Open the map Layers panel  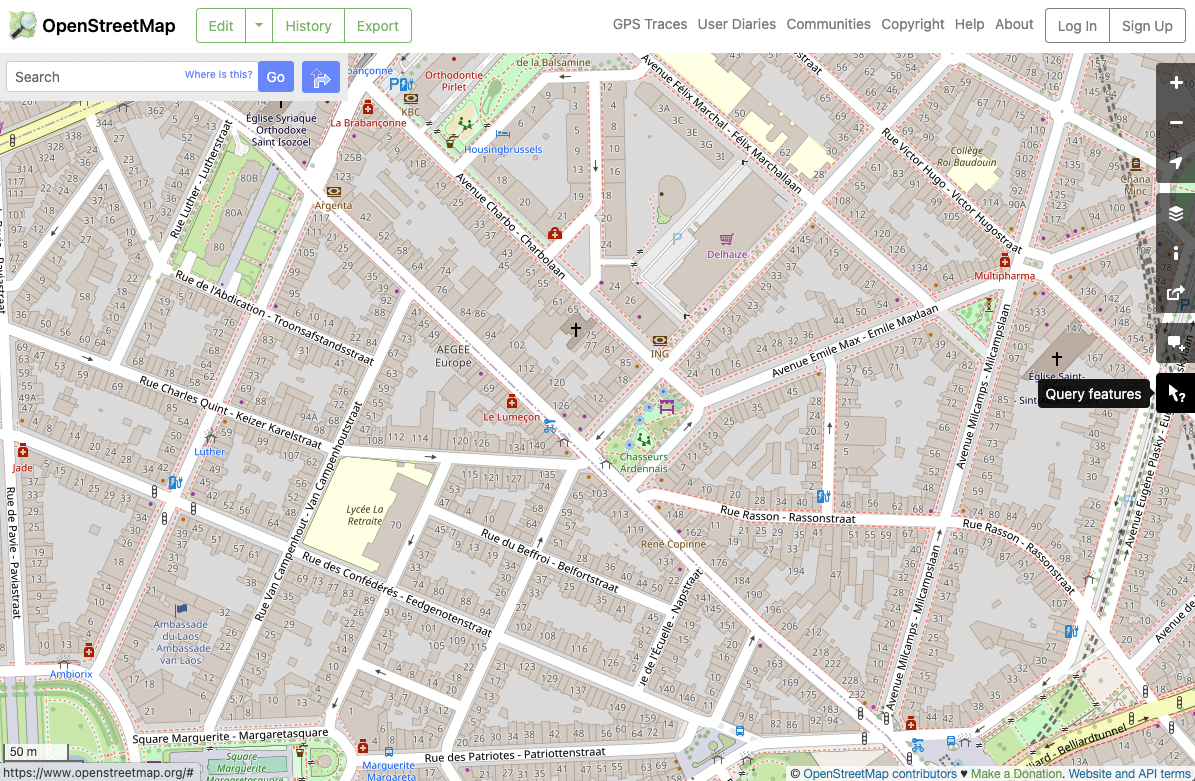1176,213
